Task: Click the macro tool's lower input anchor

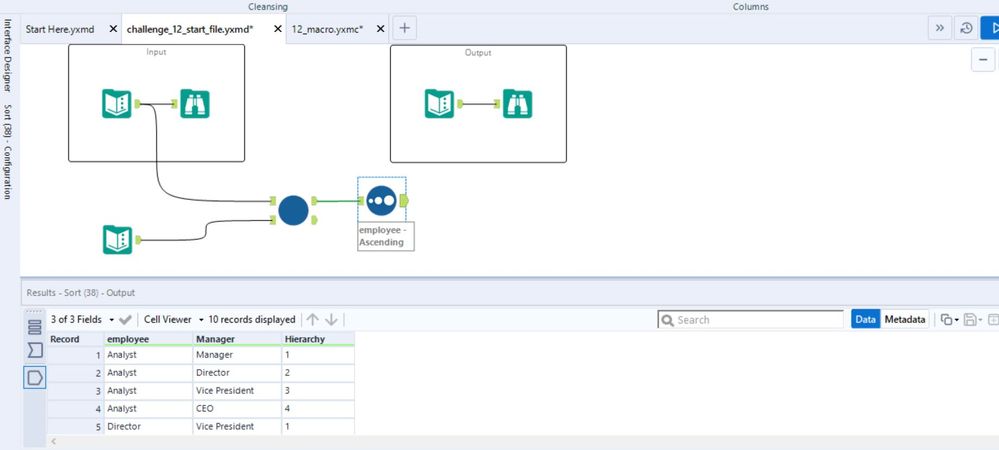Action: point(273,220)
